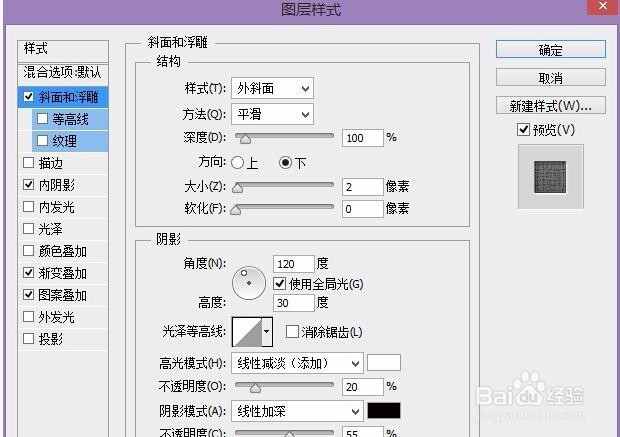Click the 大小 value field showing 2
Screen dimensions: 620x437
[x=363, y=187]
